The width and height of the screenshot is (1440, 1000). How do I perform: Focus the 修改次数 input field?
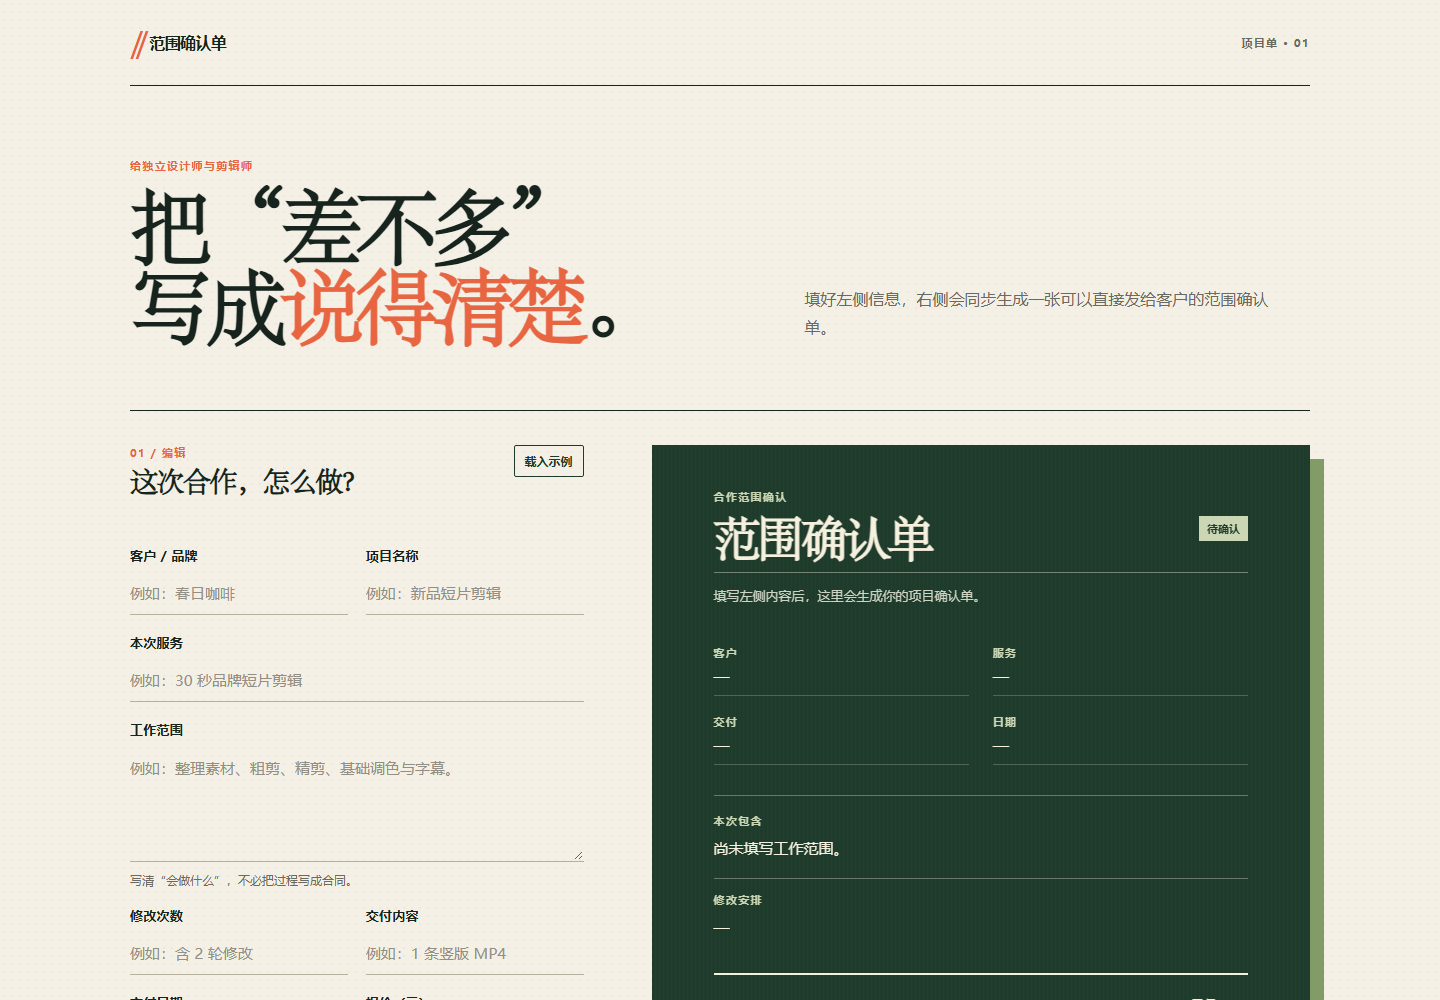pyautogui.click(x=239, y=954)
